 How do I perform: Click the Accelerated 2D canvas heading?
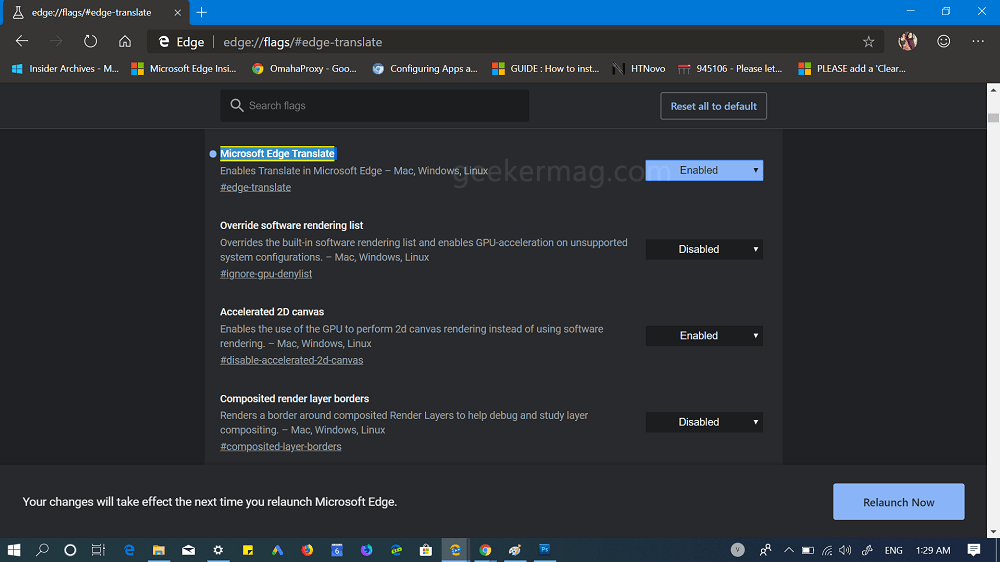pos(272,312)
